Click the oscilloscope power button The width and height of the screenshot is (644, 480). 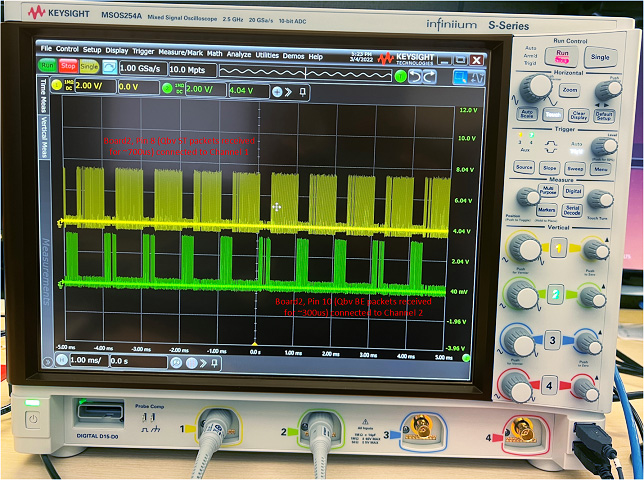[x=33, y=420]
